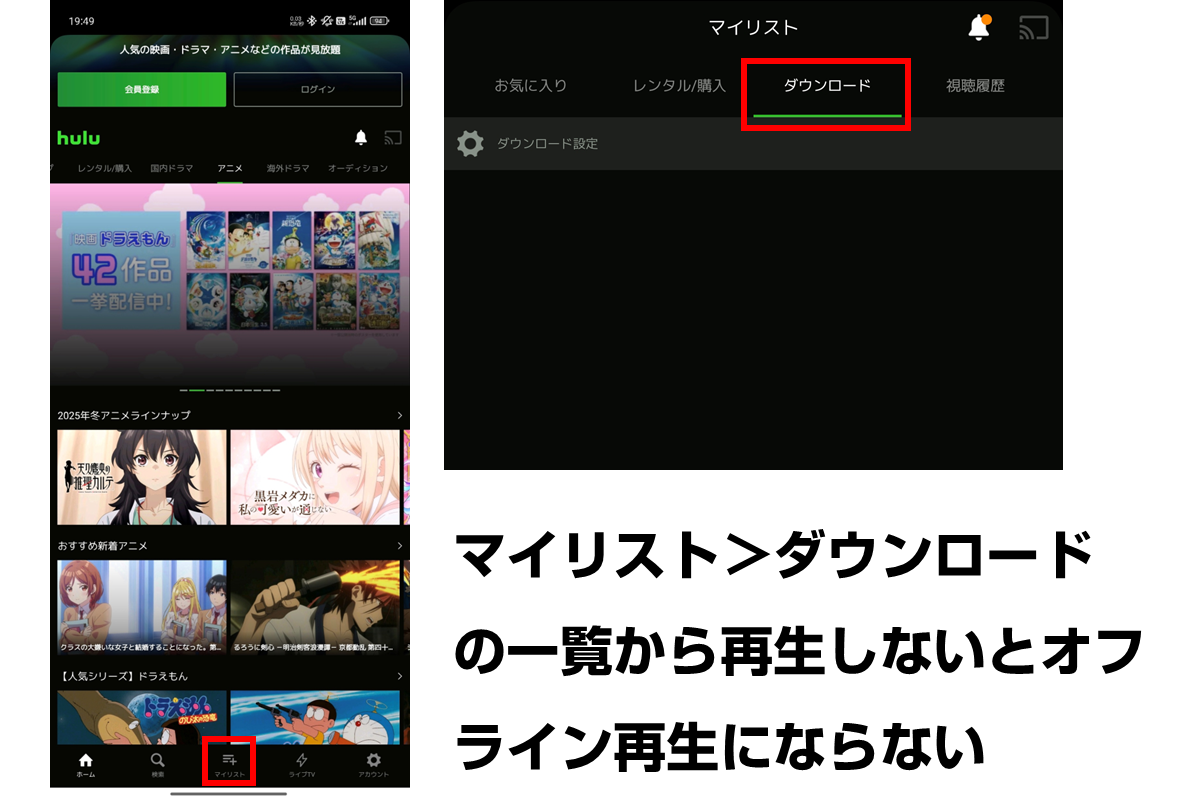Viewport: 1200px width, 800px height.
Task: Select 国内ドラマ category tab
Action: [x=171, y=168]
